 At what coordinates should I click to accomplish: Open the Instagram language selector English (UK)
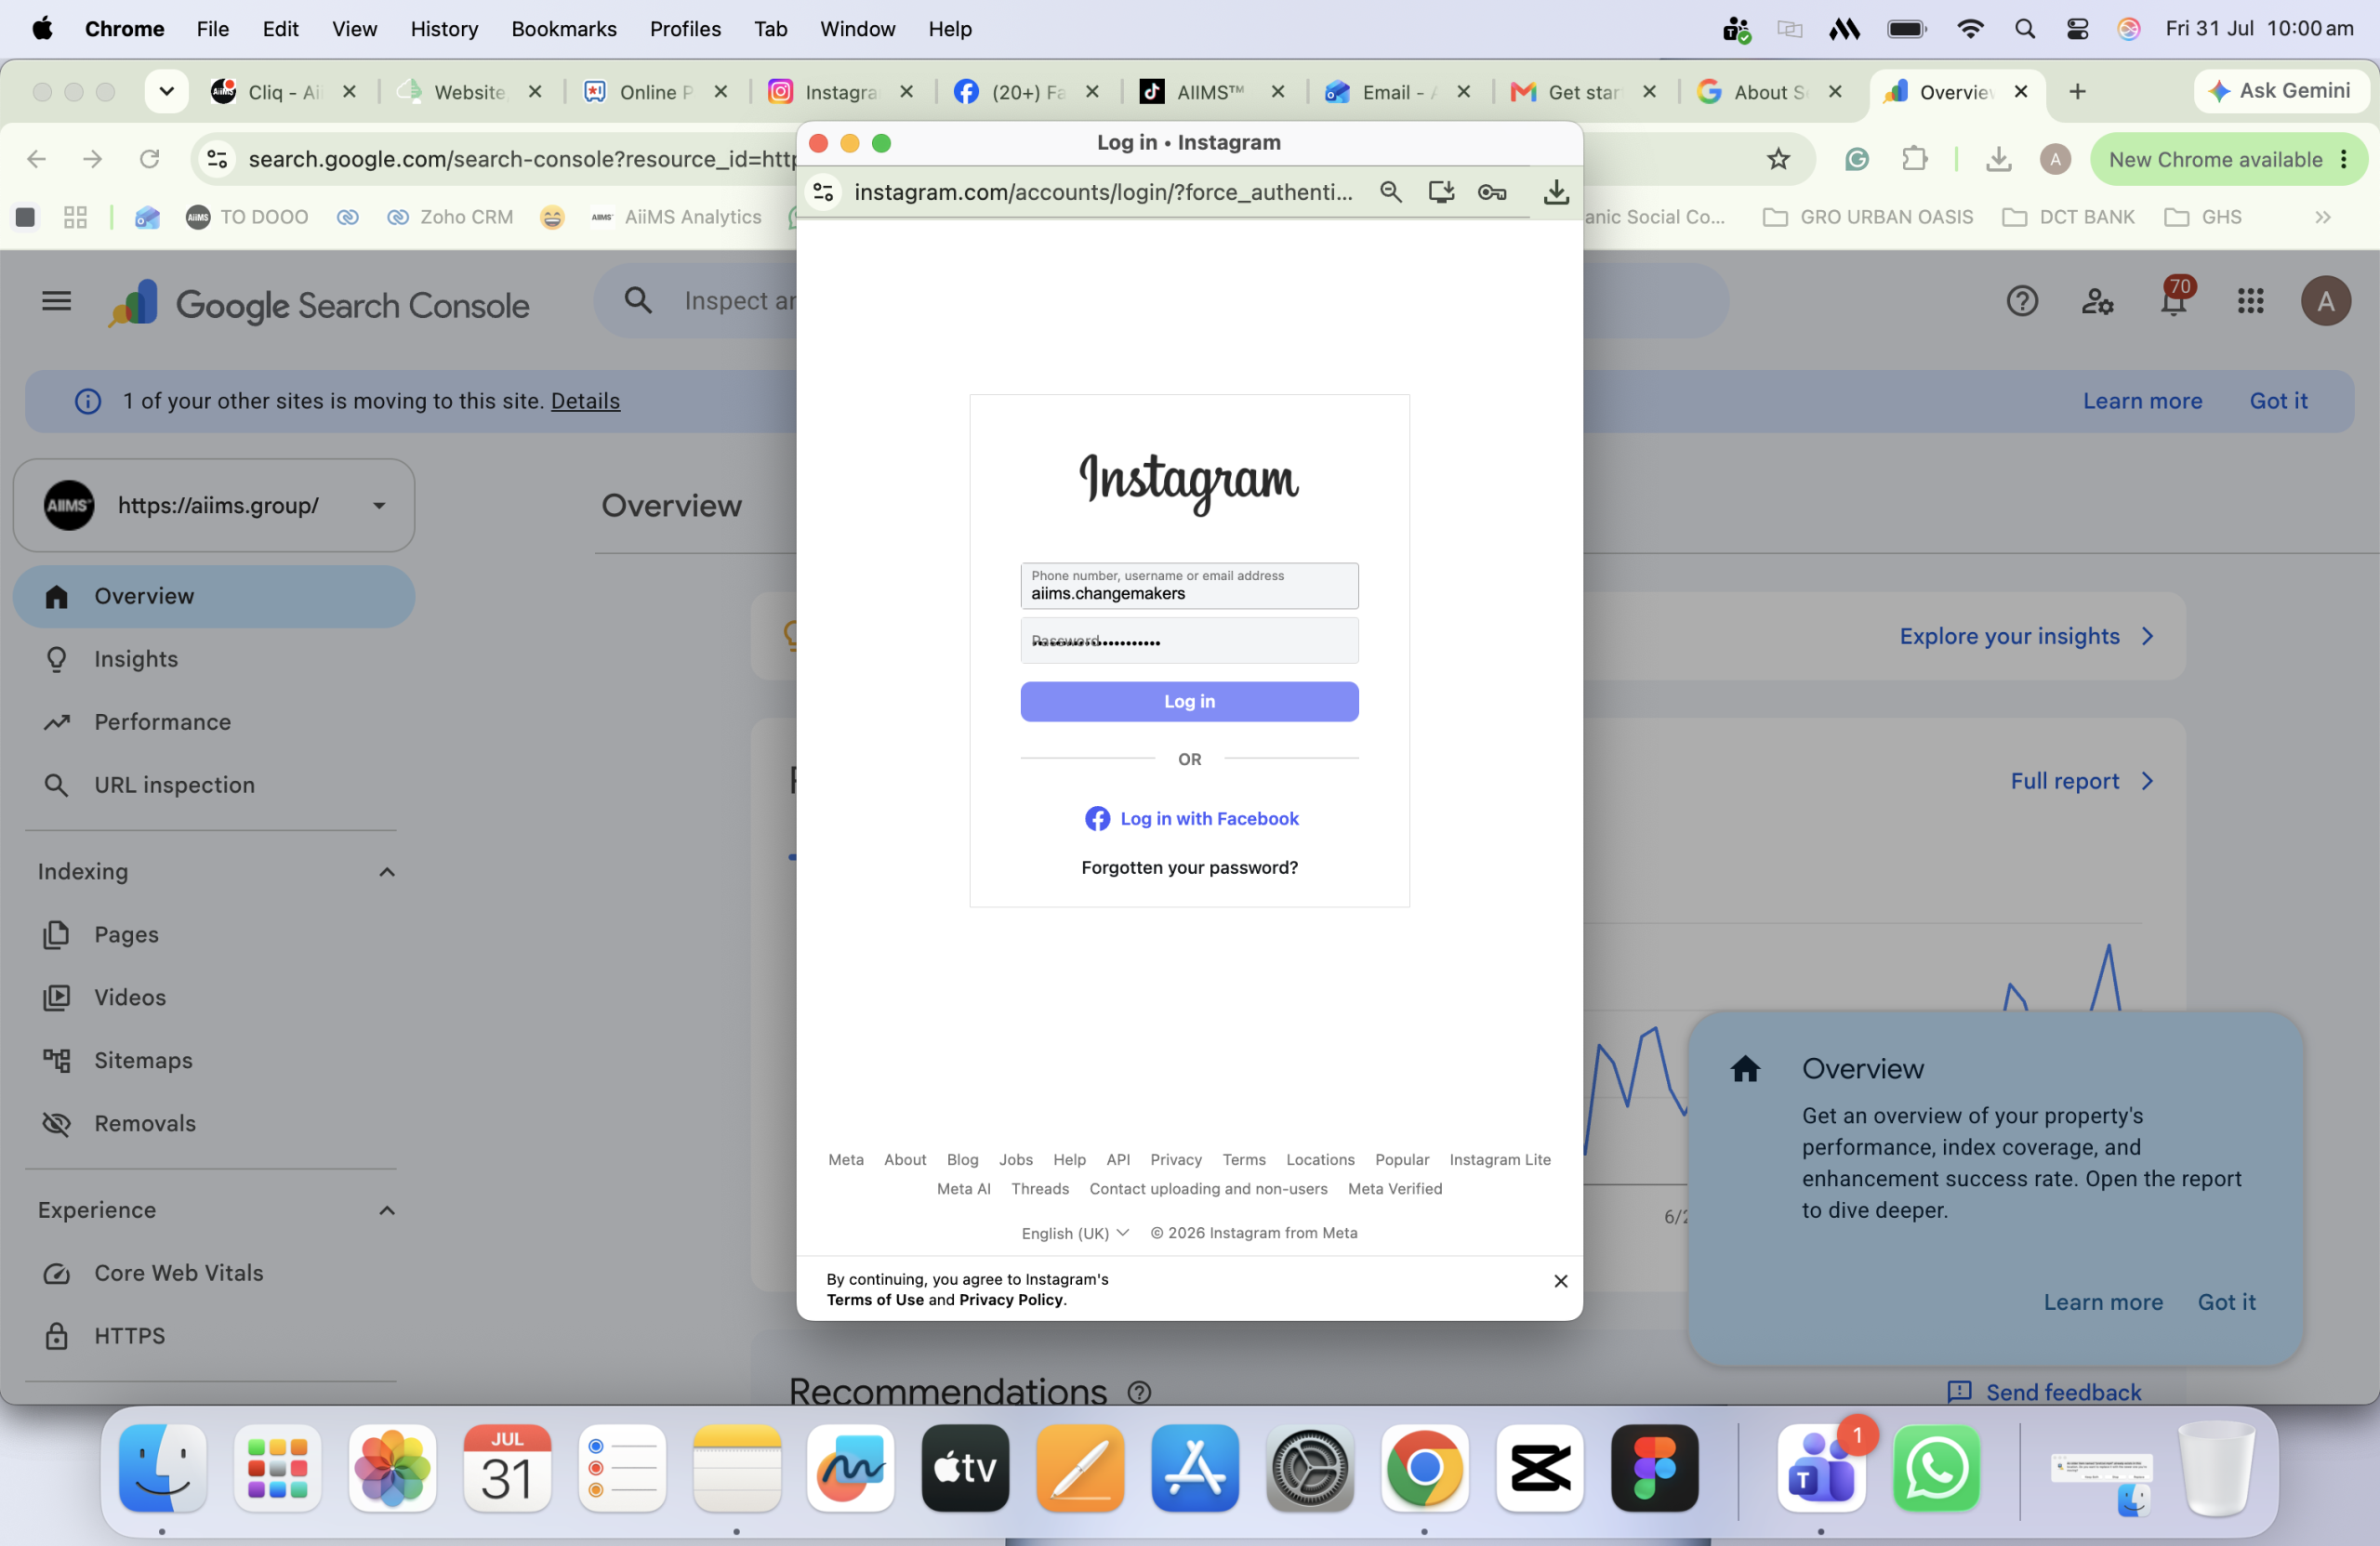pos(1075,1233)
